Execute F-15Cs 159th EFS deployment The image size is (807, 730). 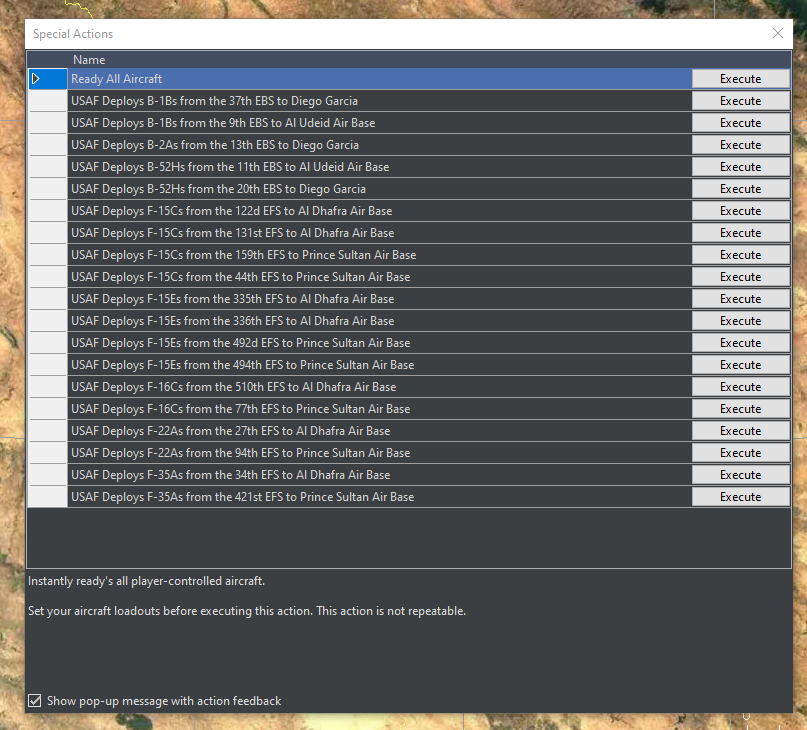(740, 255)
